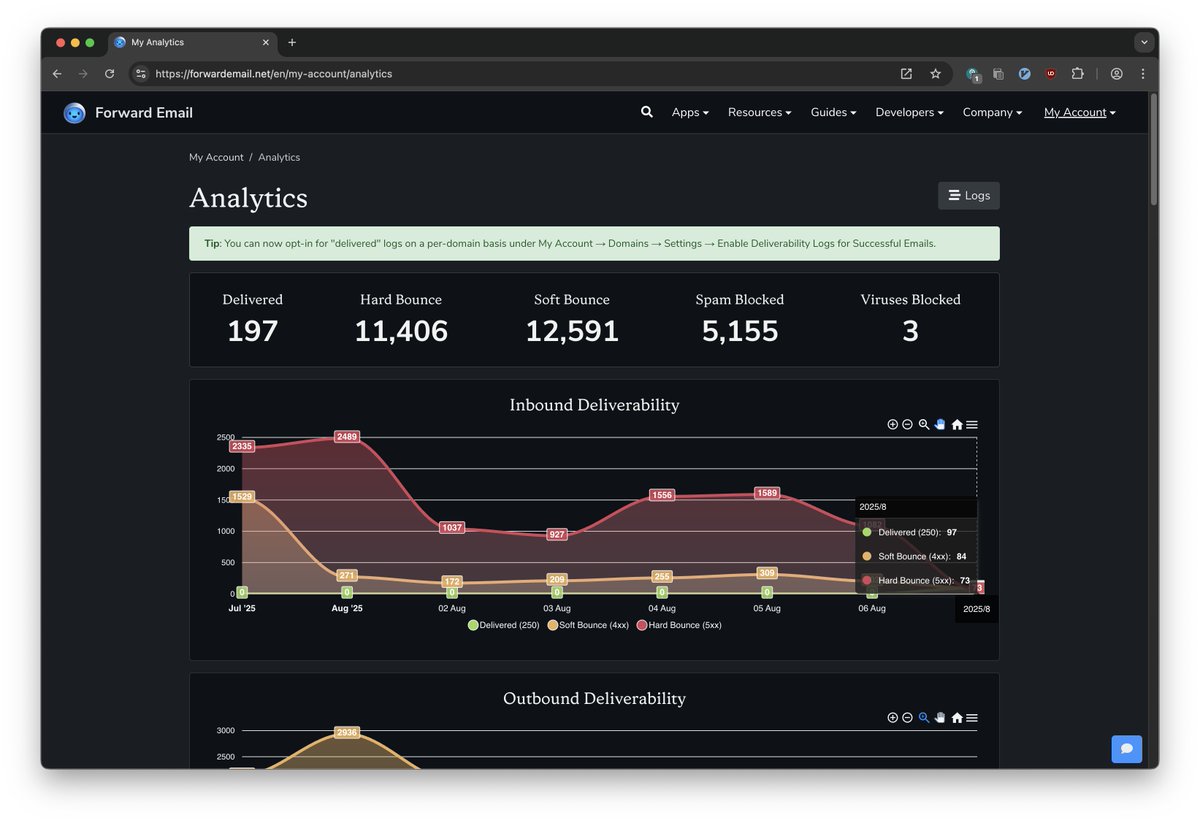Screen dimensions: 1200x823
Task: Expand the Apps dropdown menu
Action: point(690,112)
